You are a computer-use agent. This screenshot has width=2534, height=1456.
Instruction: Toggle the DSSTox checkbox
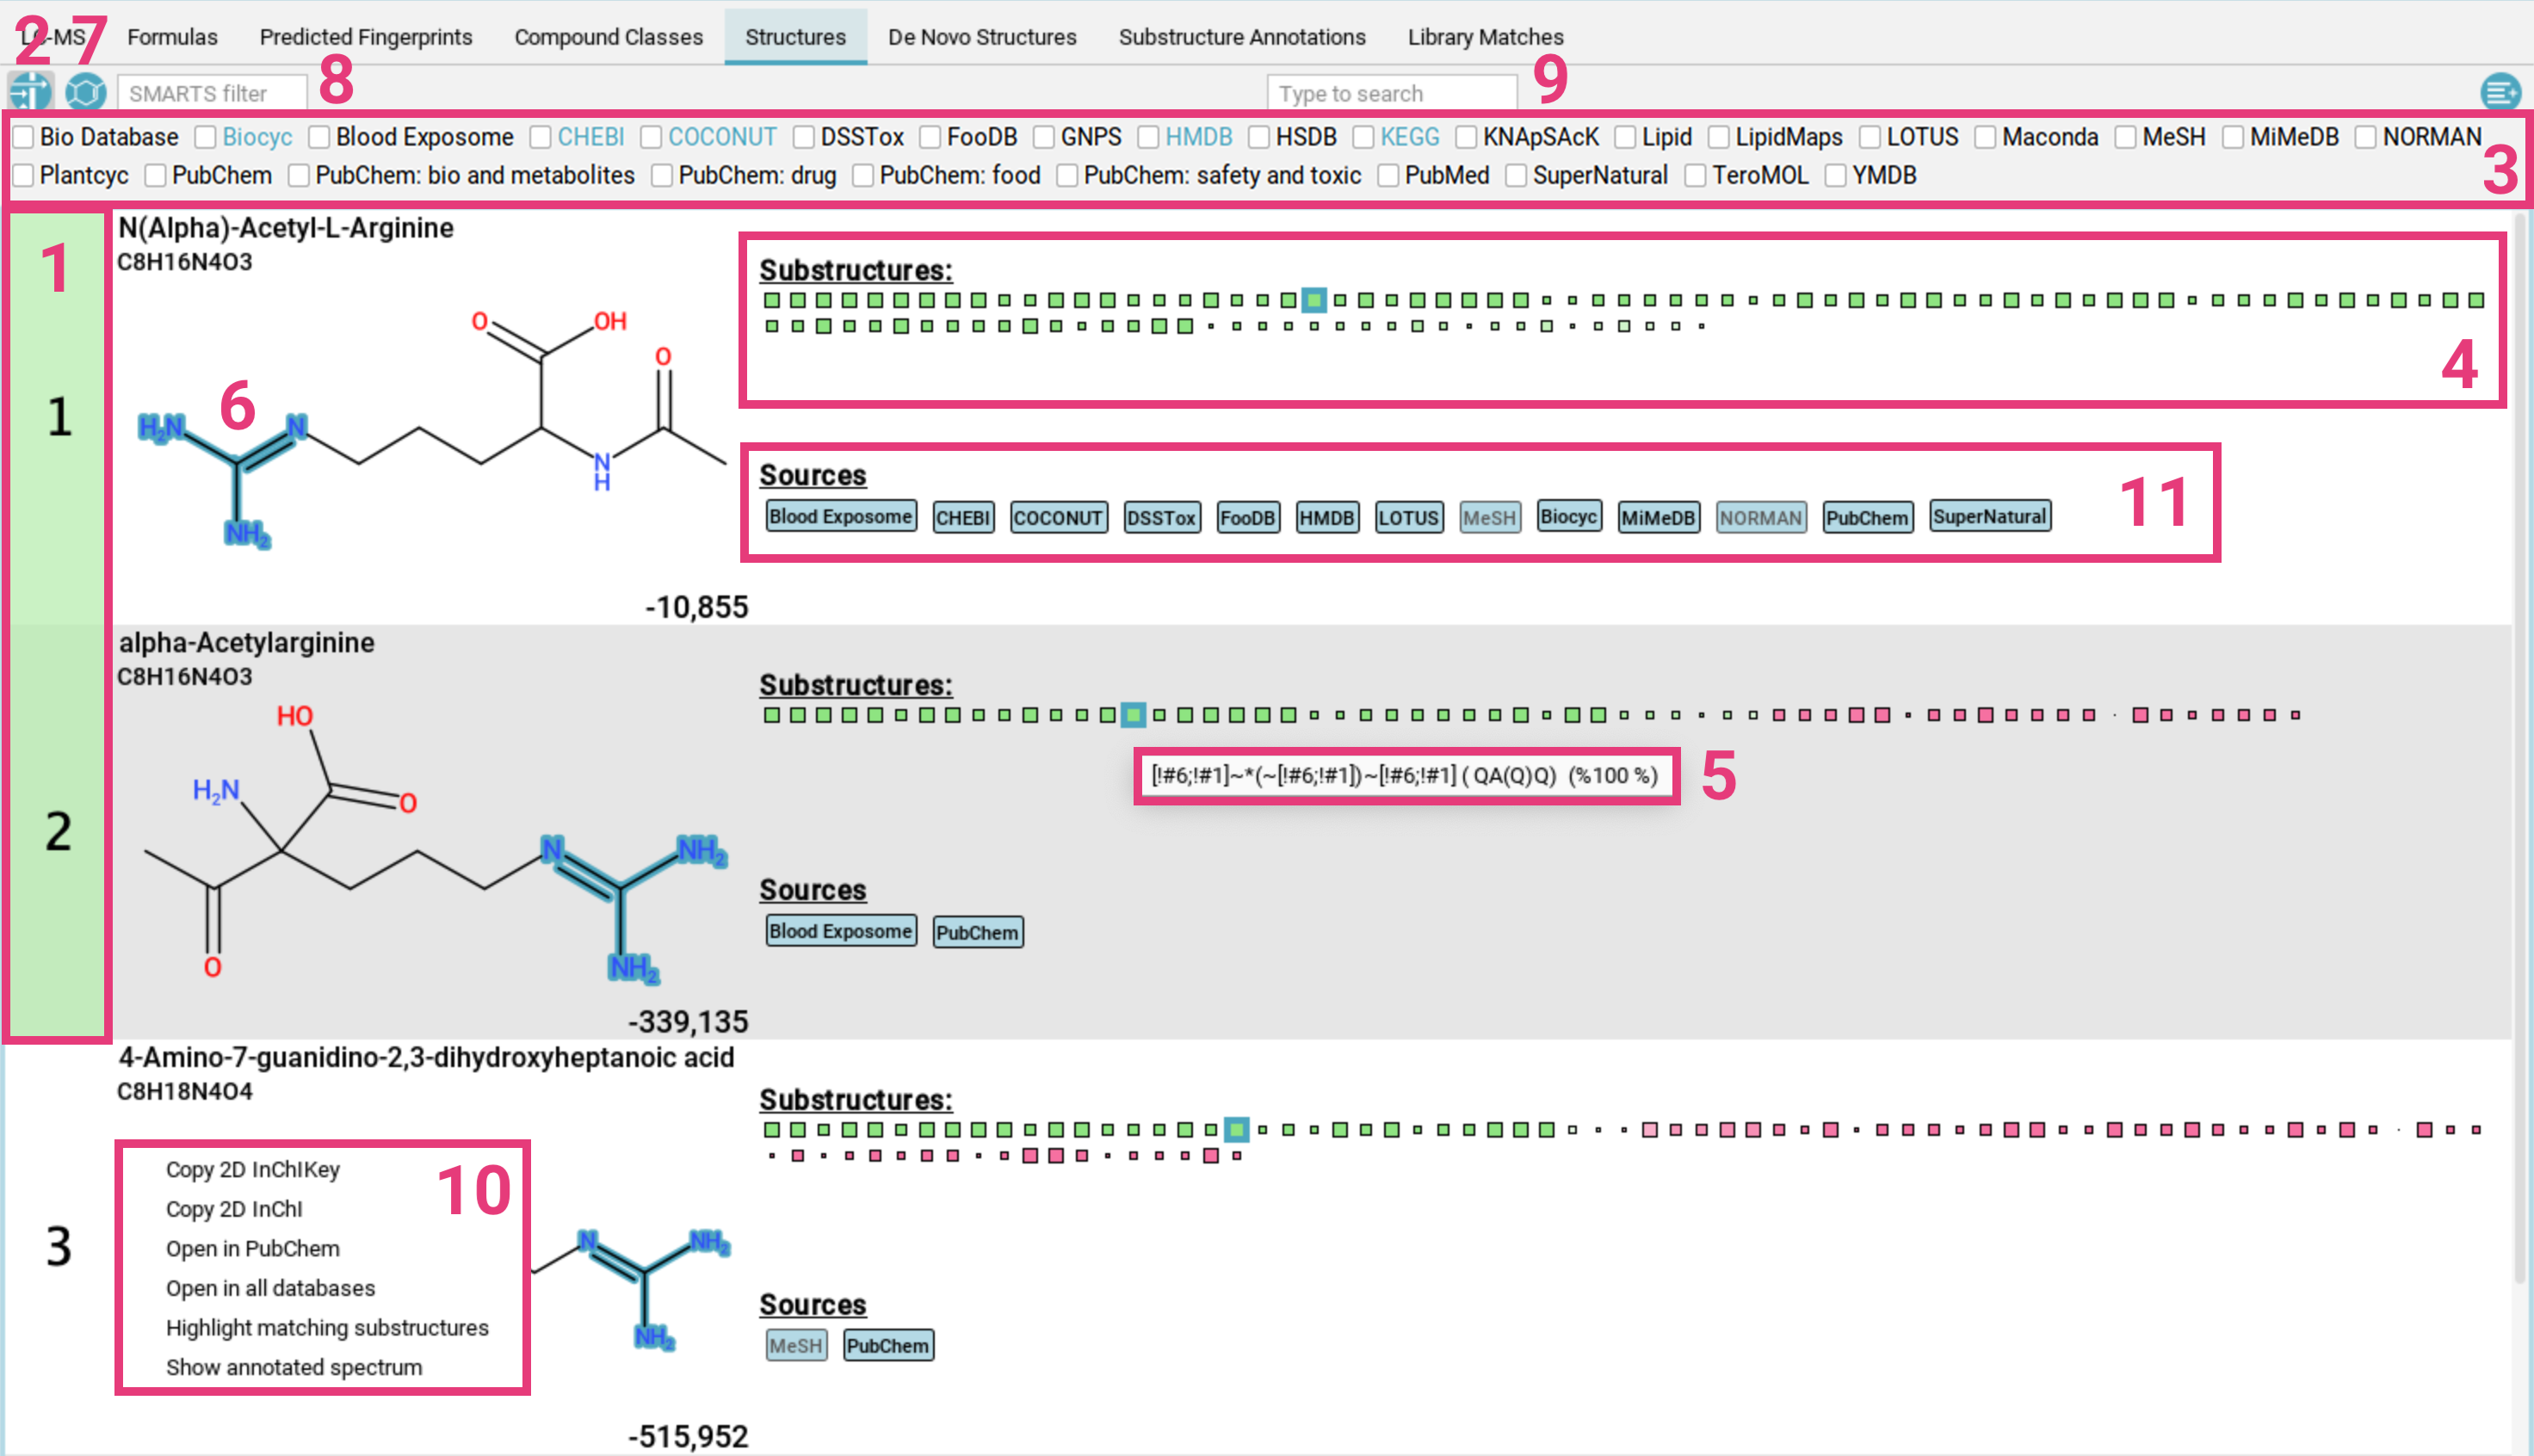pos(804,137)
